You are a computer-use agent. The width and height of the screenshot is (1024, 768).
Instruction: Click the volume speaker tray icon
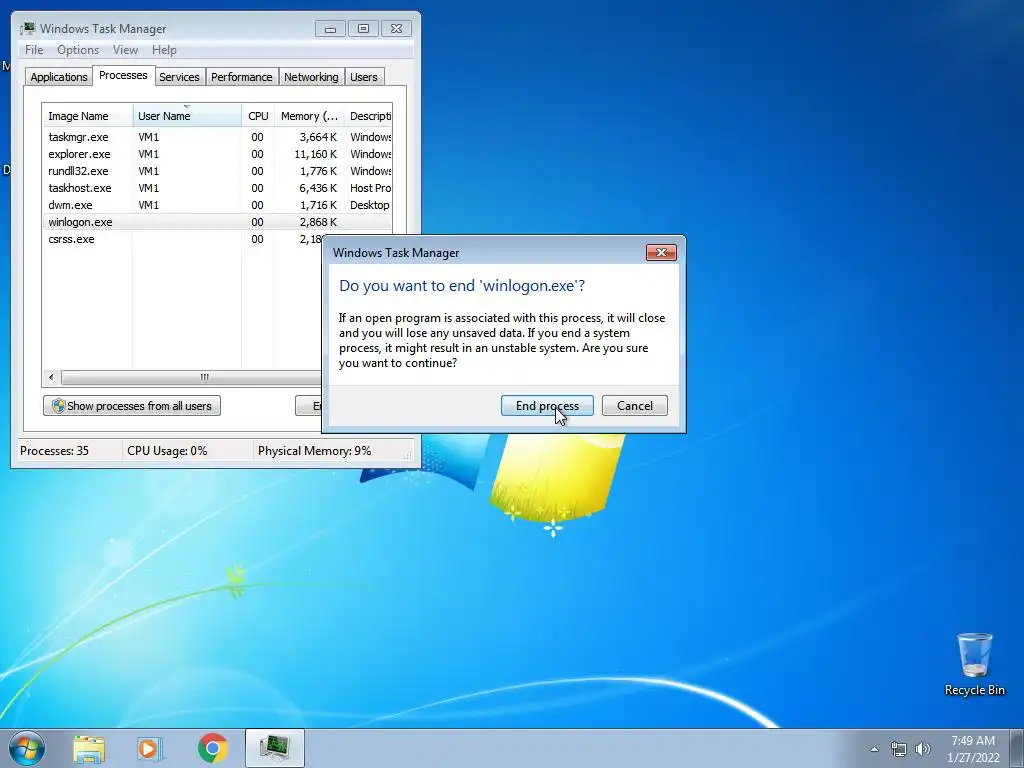coord(922,749)
